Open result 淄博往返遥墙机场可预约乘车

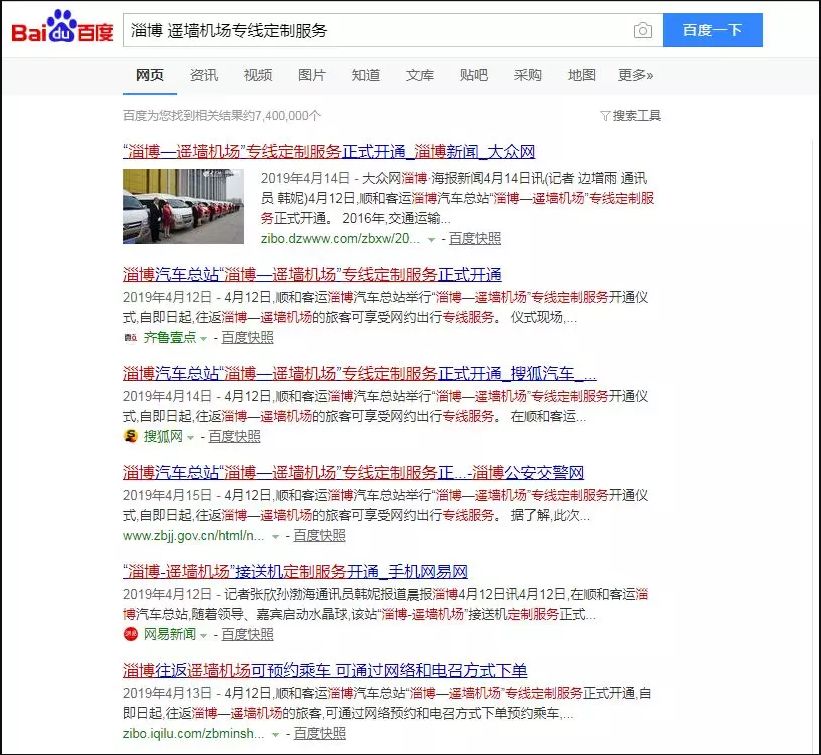tap(325, 671)
